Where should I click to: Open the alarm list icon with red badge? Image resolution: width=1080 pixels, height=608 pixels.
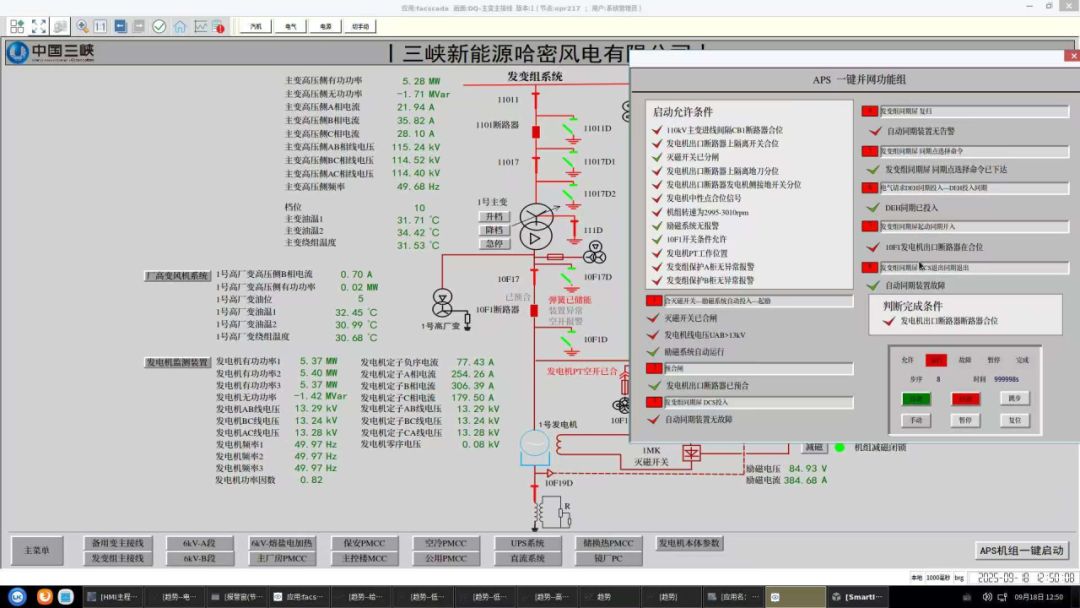pos(218,27)
